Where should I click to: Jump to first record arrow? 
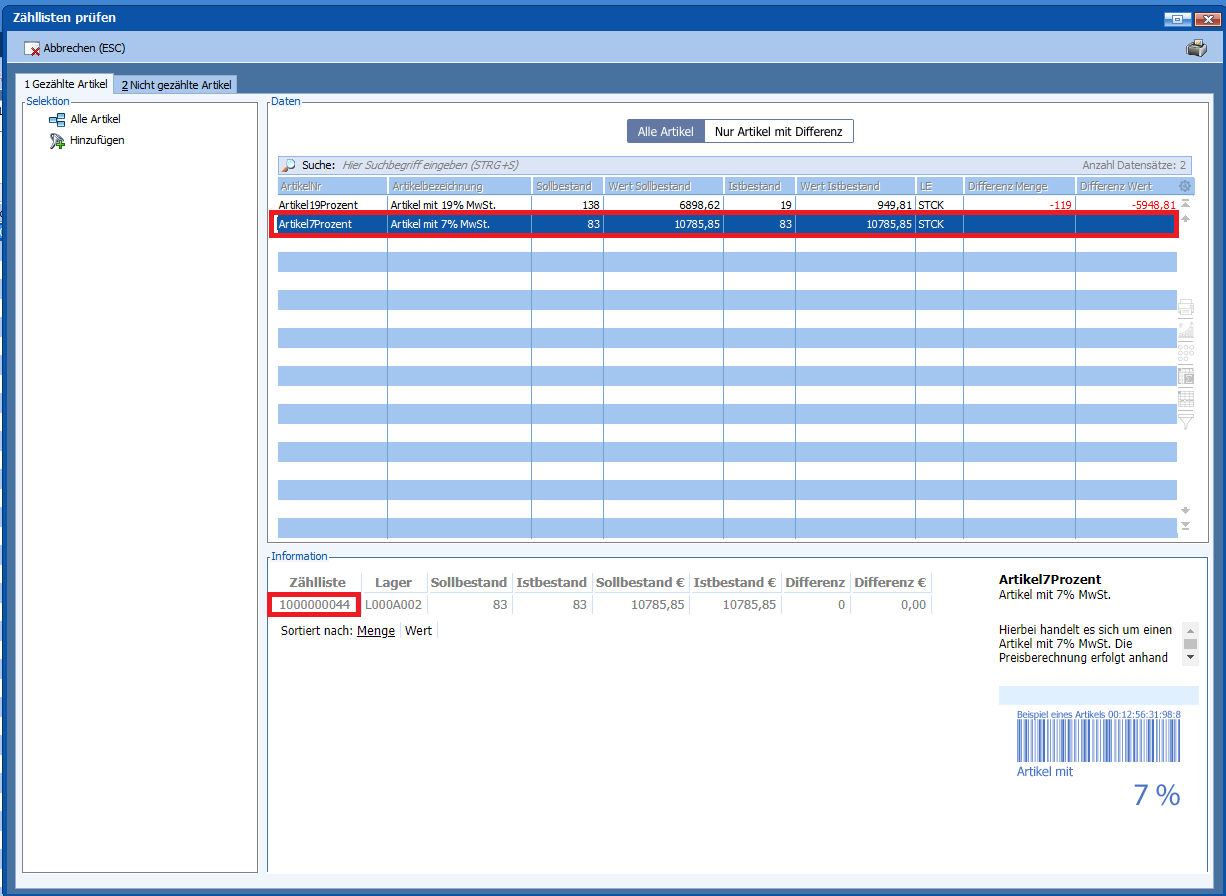pos(1186,203)
